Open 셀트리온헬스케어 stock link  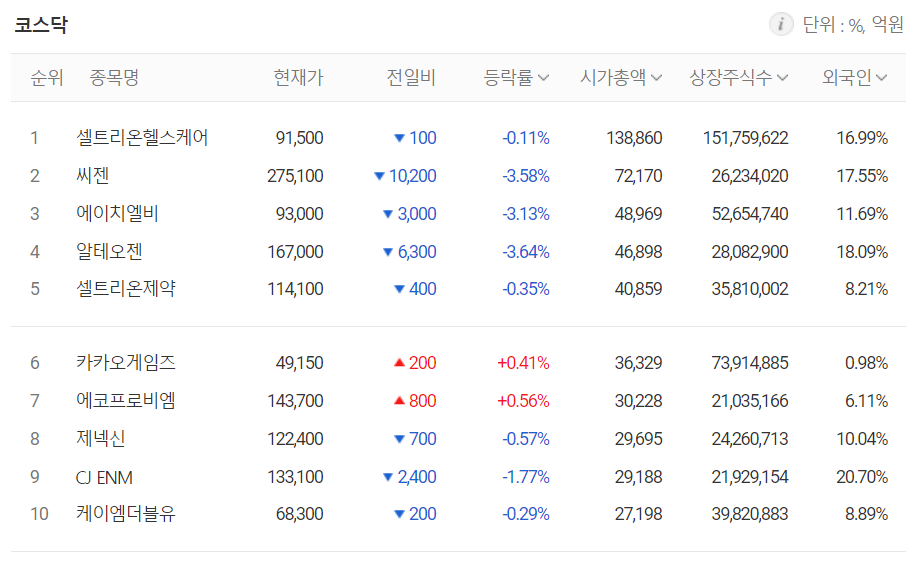click(142, 138)
